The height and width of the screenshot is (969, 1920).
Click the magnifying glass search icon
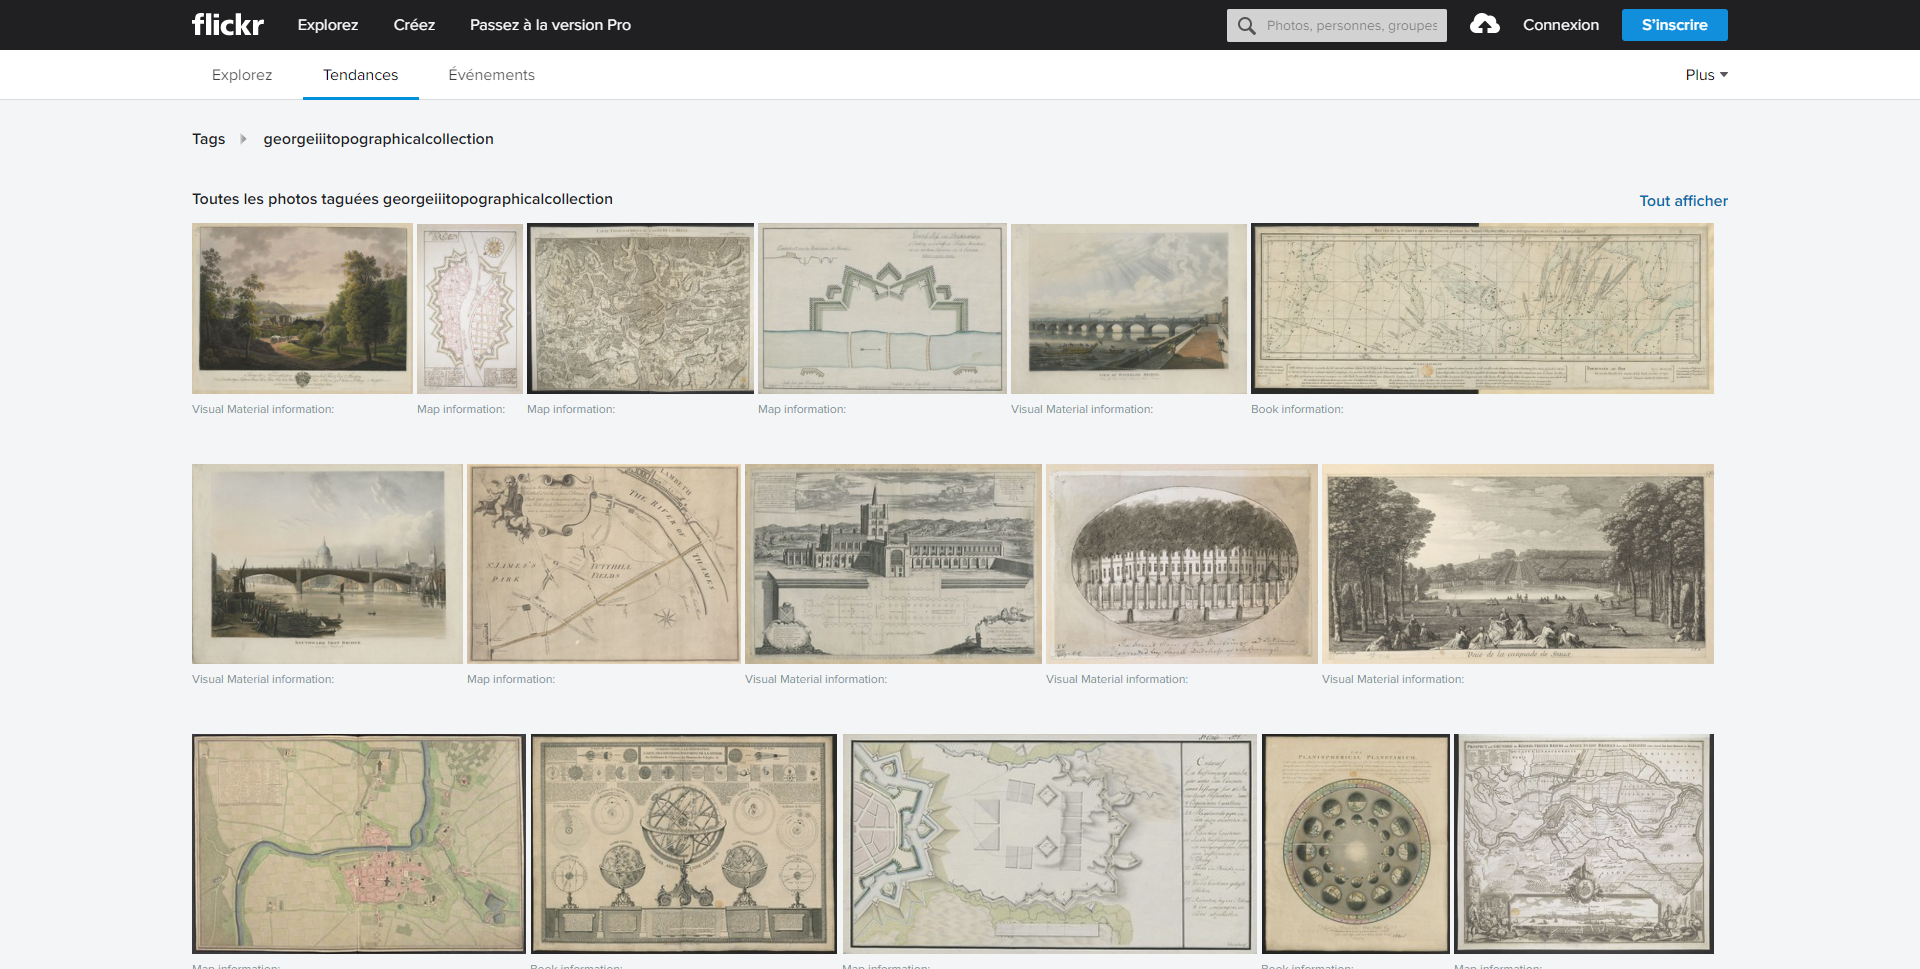point(1246,25)
